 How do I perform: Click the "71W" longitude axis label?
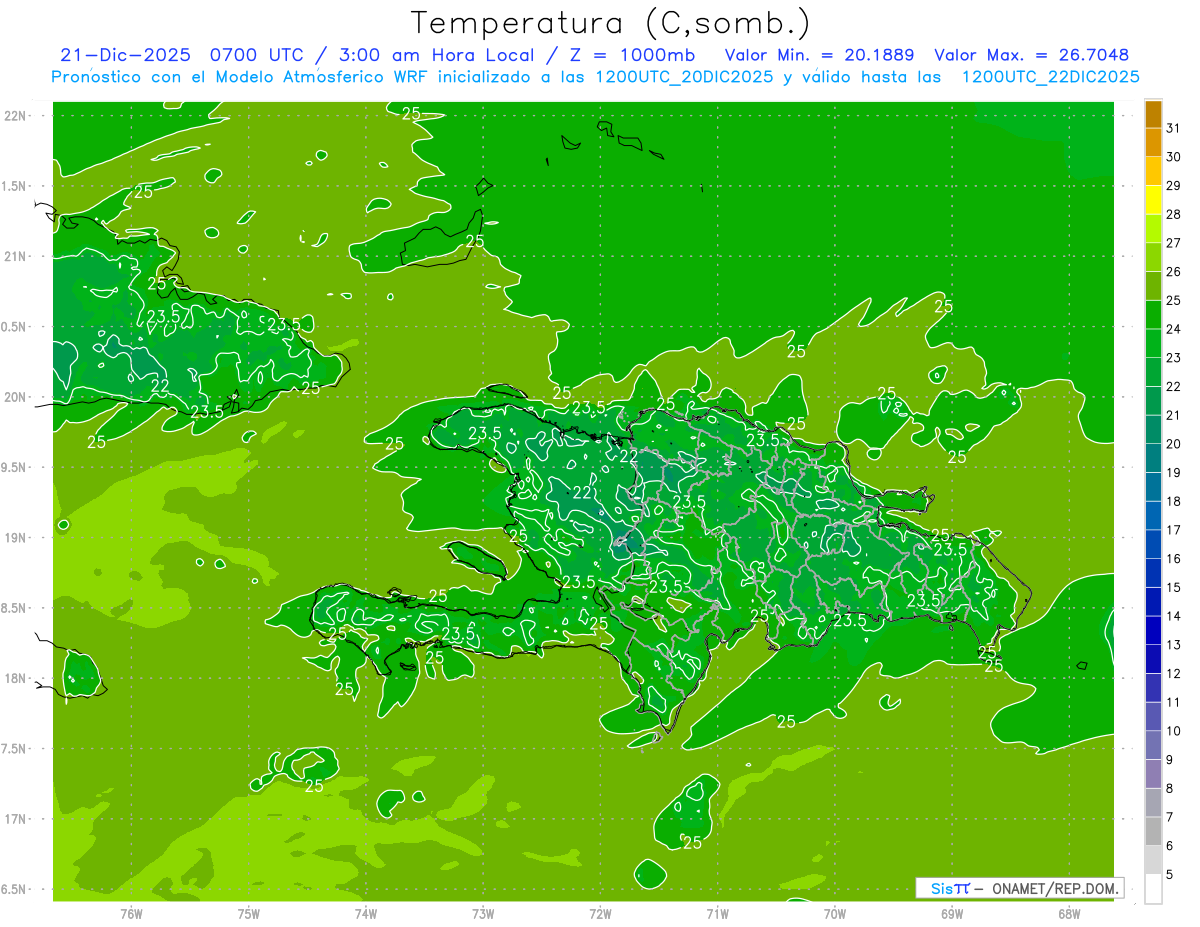[x=717, y=914]
